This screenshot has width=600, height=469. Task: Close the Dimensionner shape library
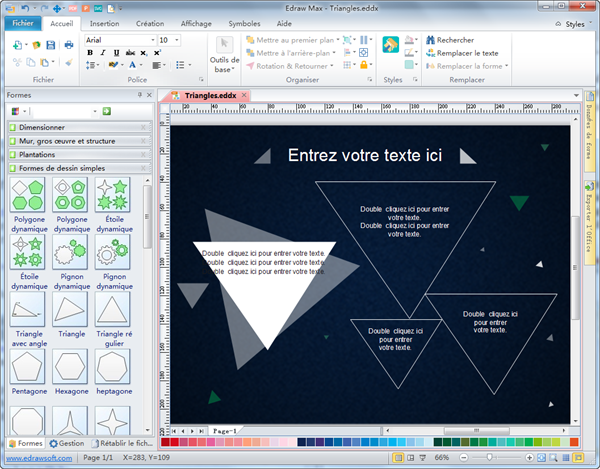point(143,127)
